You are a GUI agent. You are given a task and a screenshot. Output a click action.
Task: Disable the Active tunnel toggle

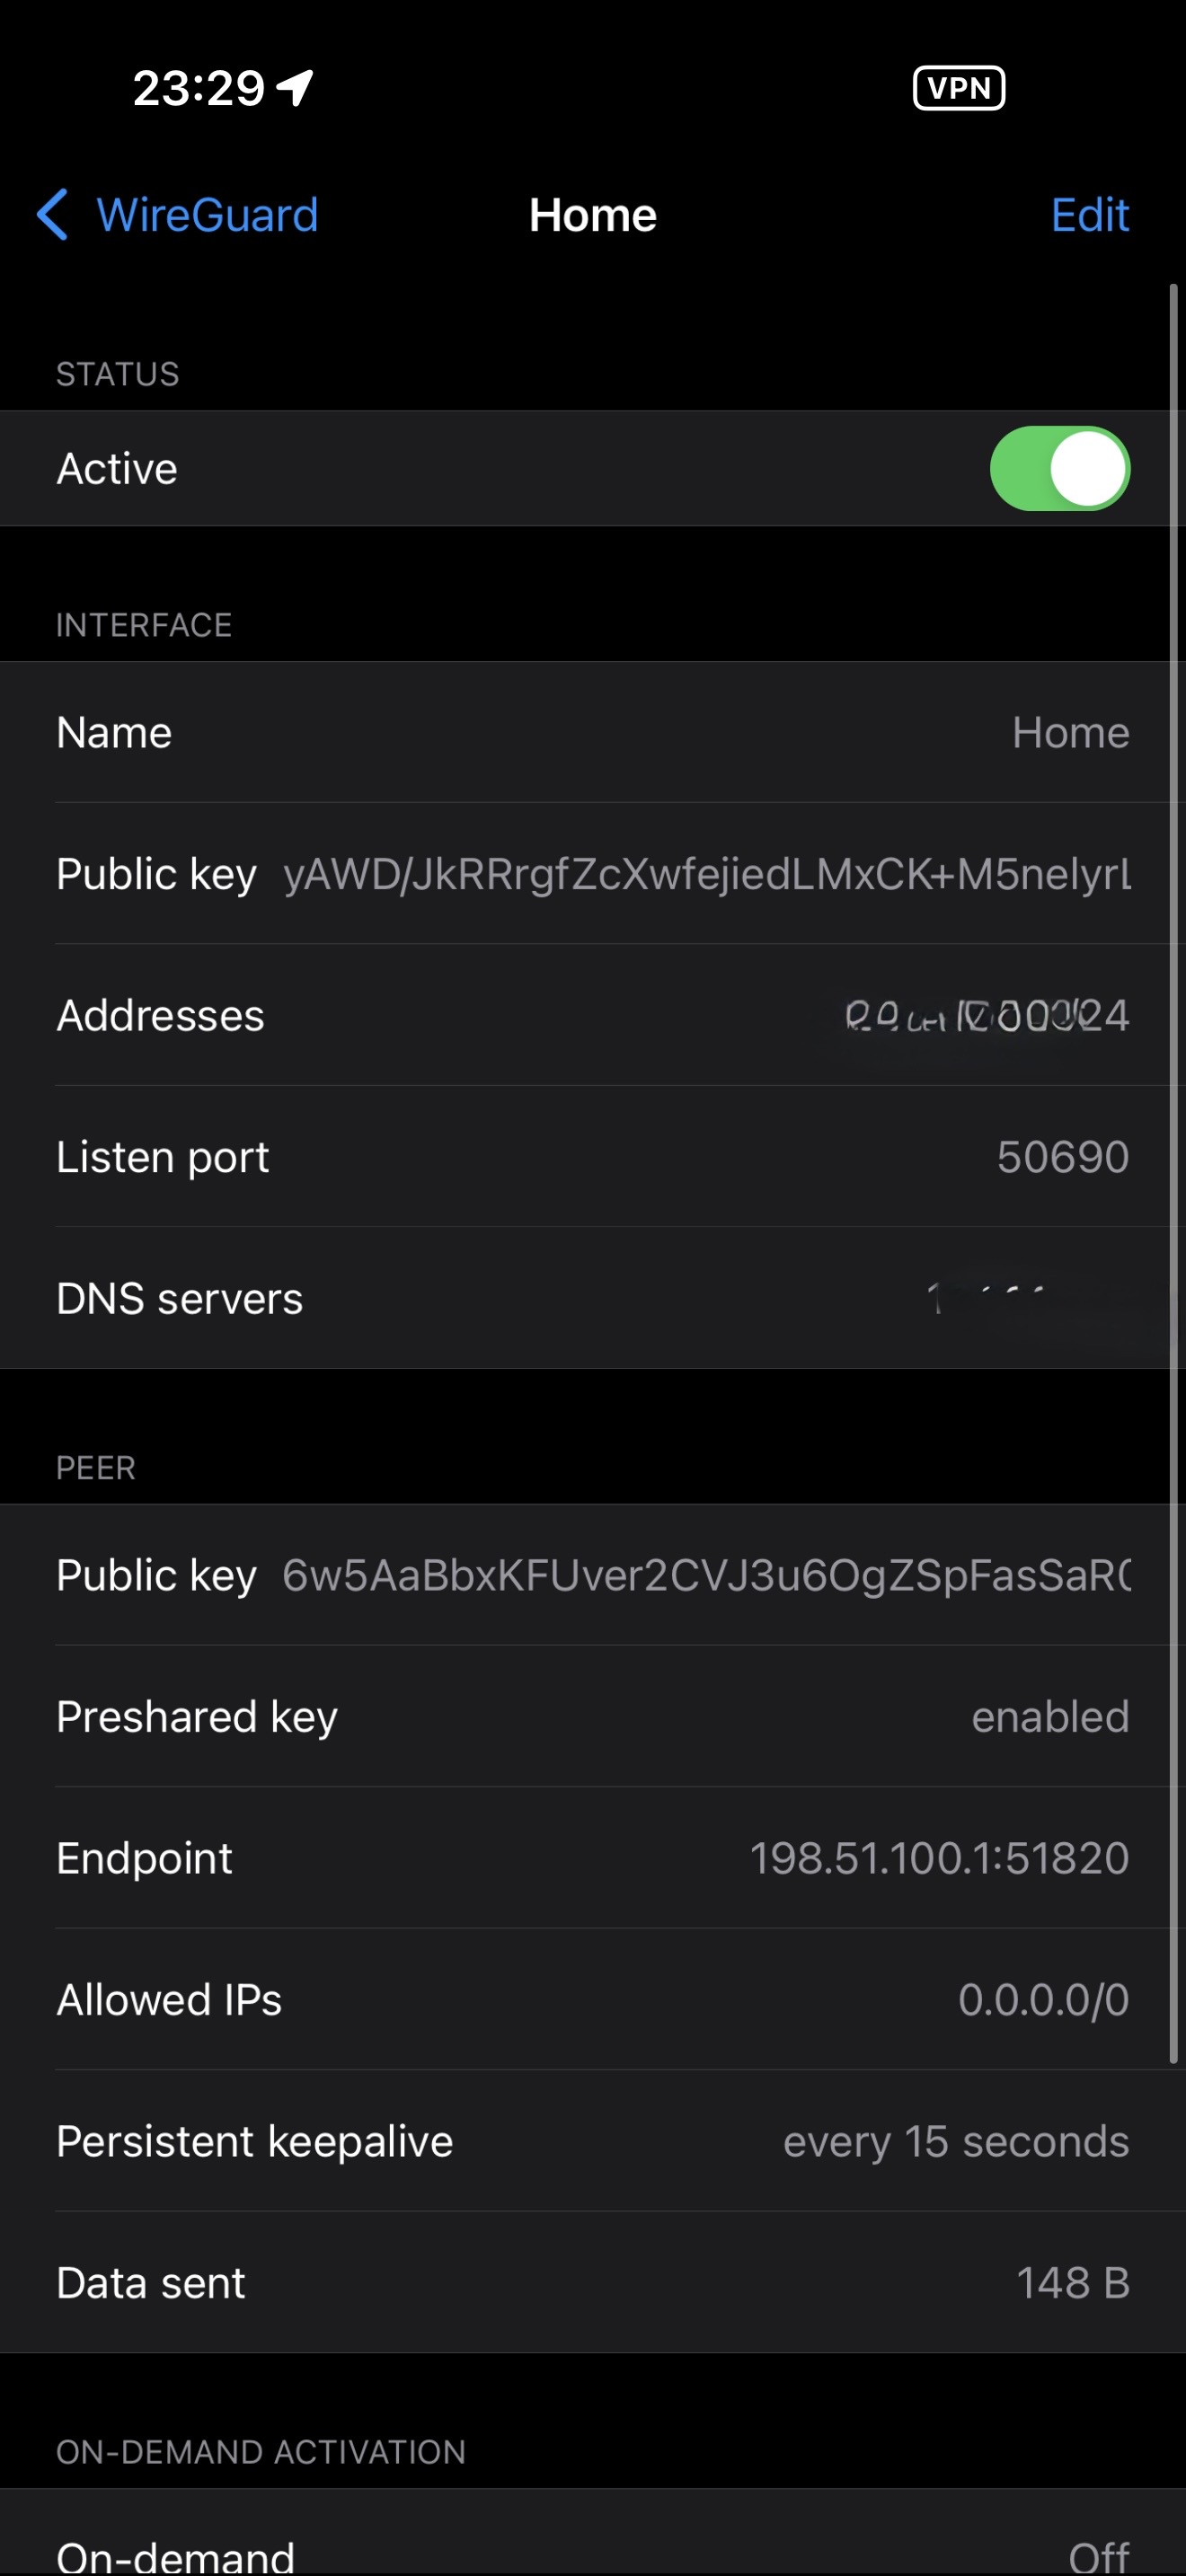(1059, 469)
